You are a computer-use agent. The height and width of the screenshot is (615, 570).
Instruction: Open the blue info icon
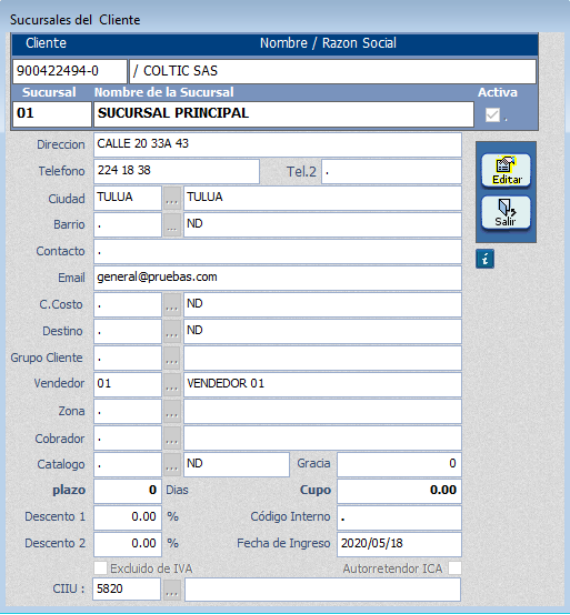(x=485, y=259)
